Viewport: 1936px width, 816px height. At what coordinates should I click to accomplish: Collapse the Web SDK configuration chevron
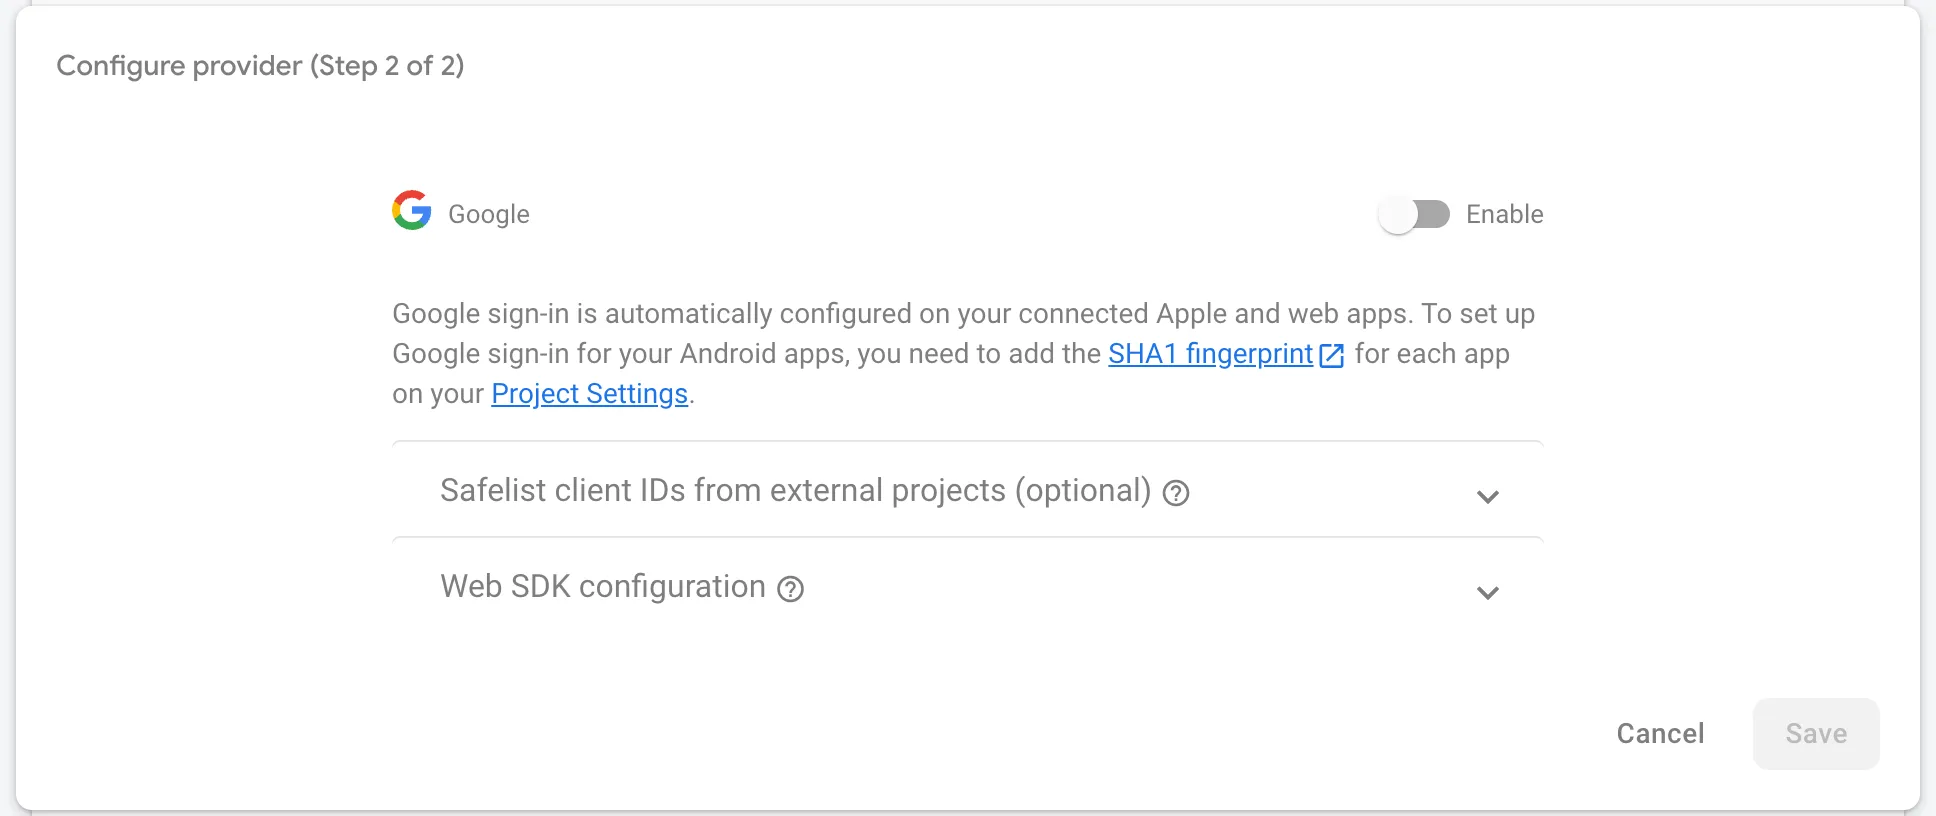[1488, 592]
